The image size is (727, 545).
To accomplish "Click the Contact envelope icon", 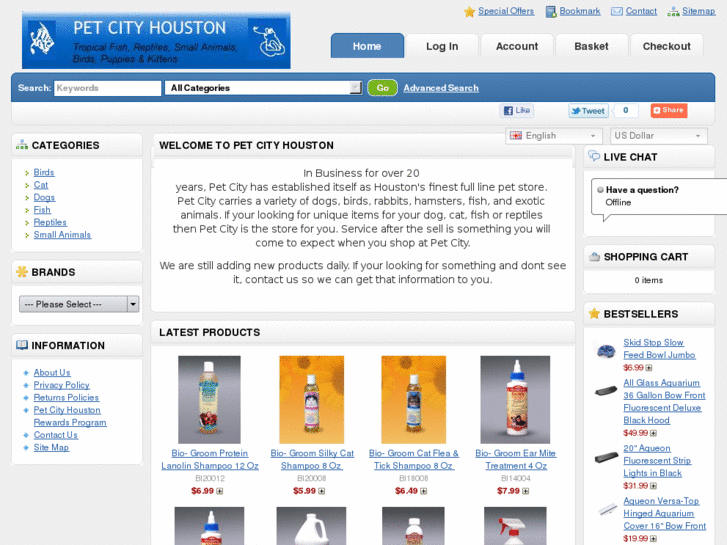I will (617, 11).
